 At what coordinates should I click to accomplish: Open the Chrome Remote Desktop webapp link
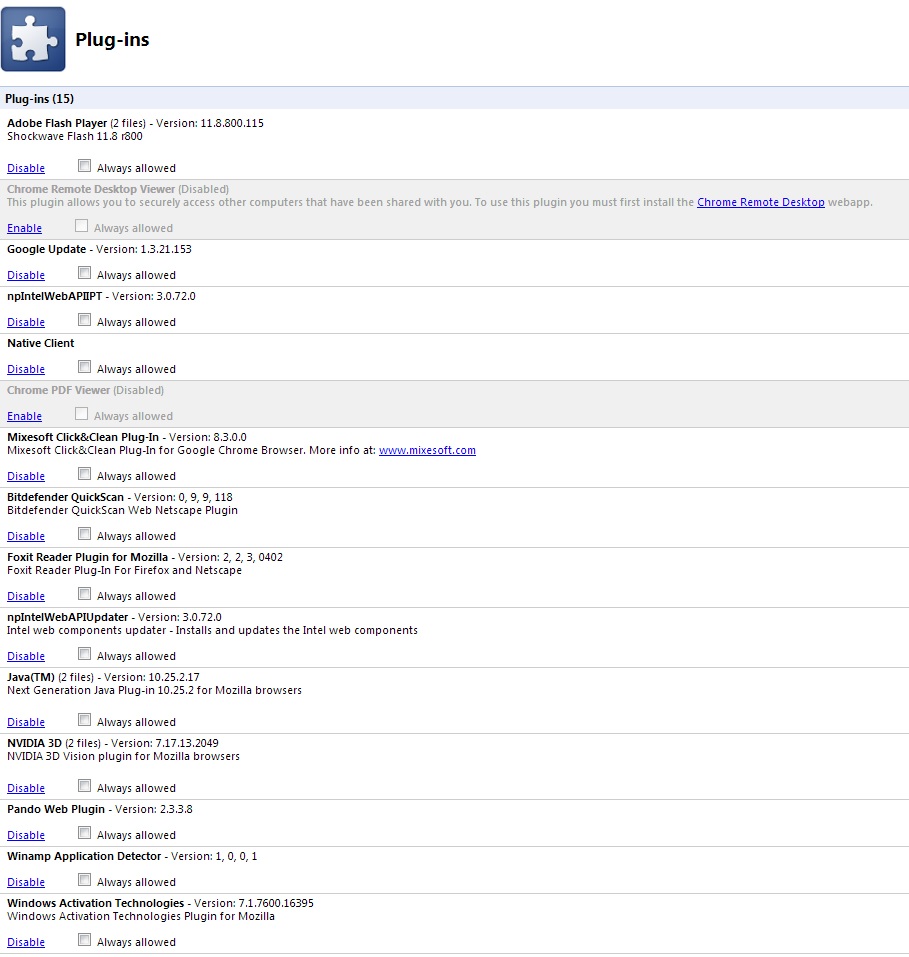(x=761, y=202)
